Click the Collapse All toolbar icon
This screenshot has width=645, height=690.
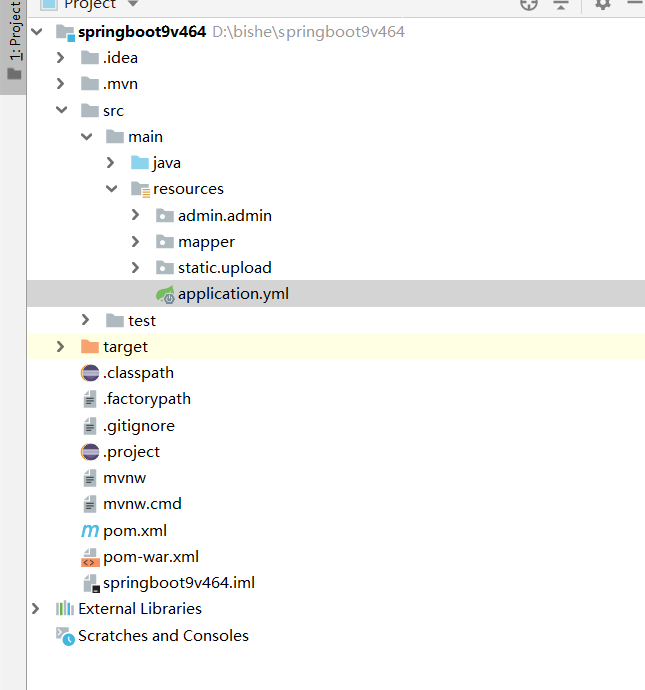tap(561, 4)
